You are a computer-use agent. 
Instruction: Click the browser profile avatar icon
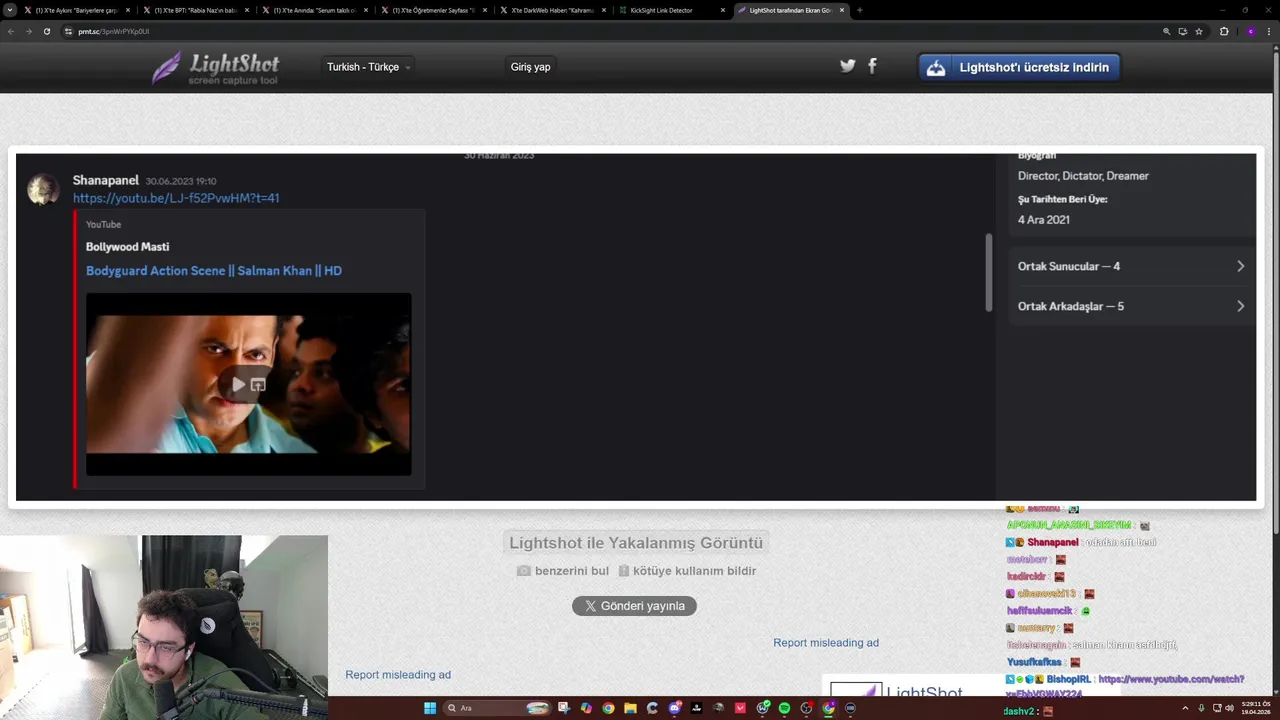tap(1251, 31)
